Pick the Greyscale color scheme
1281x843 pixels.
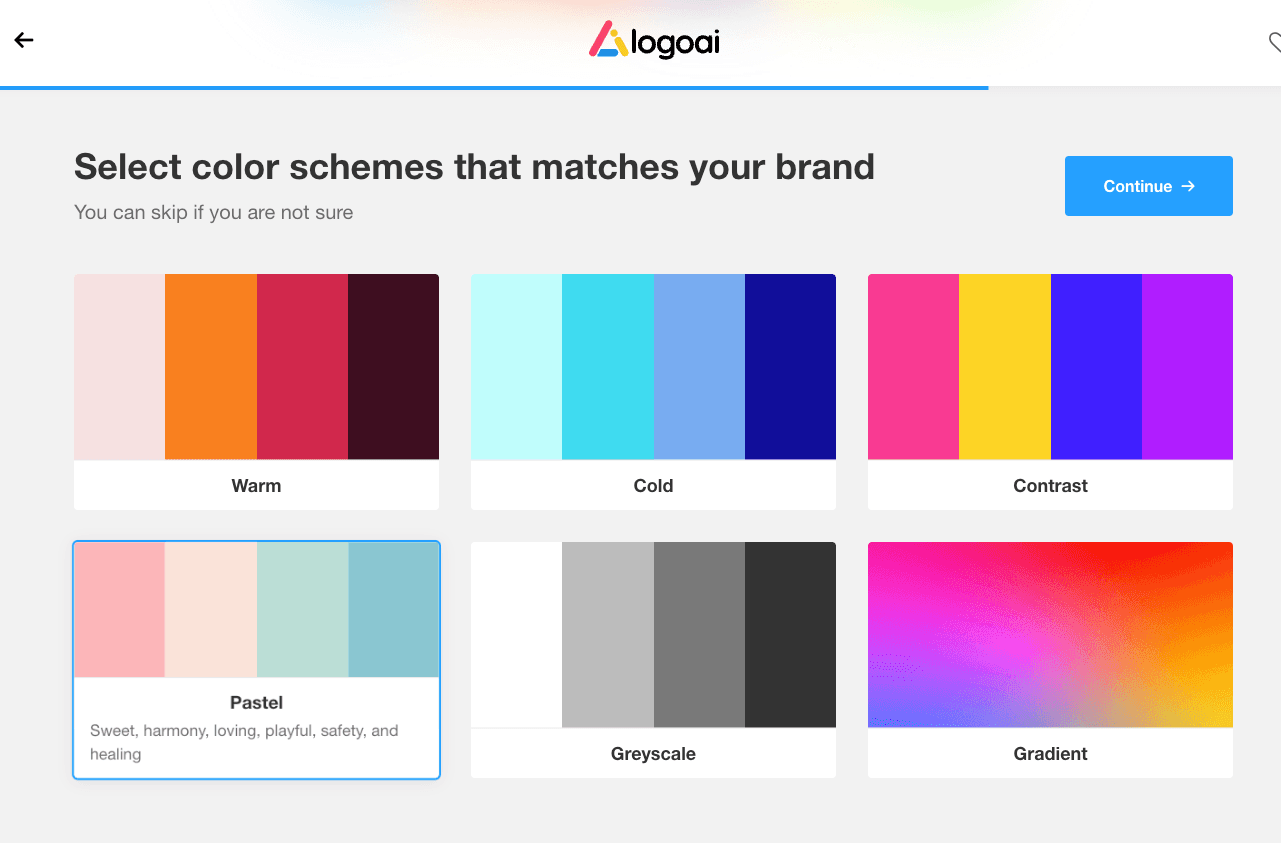tap(653, 660)
